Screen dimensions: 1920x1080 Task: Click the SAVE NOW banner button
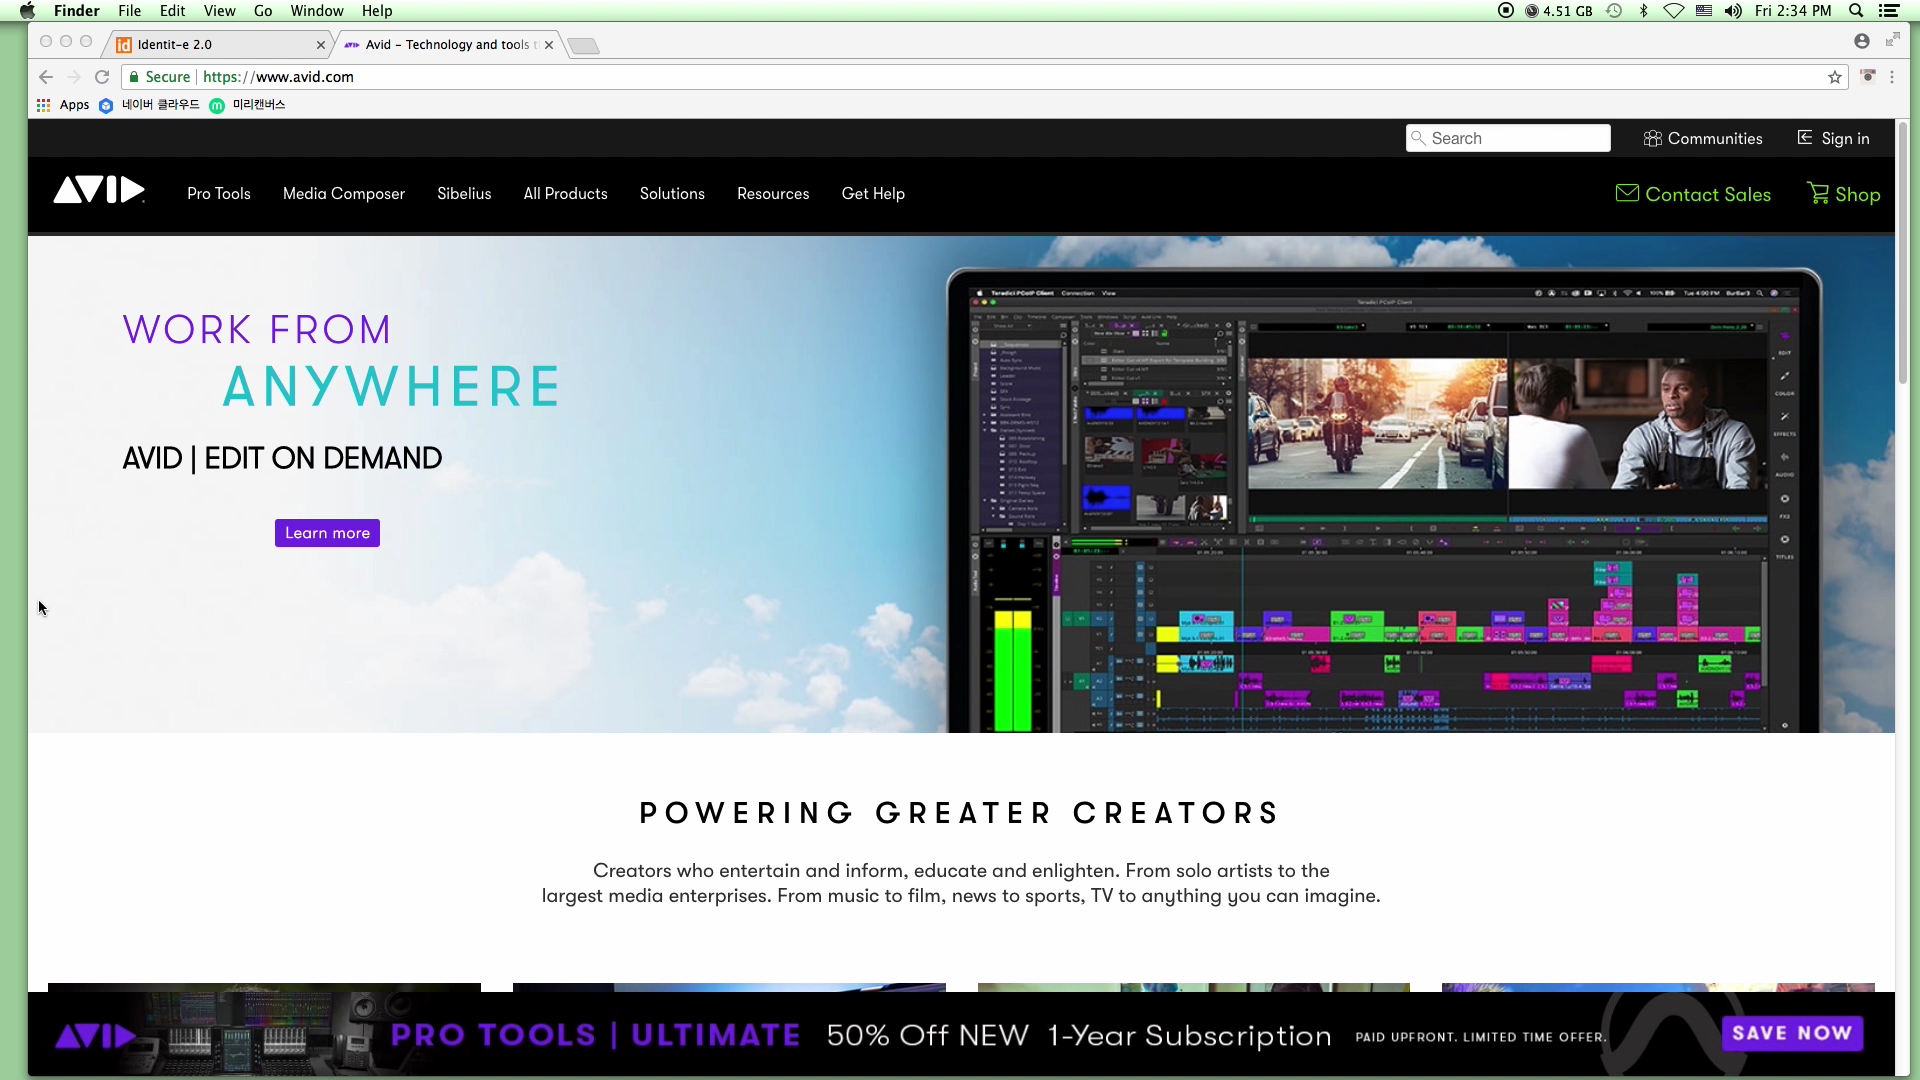coord(1792,1033)
